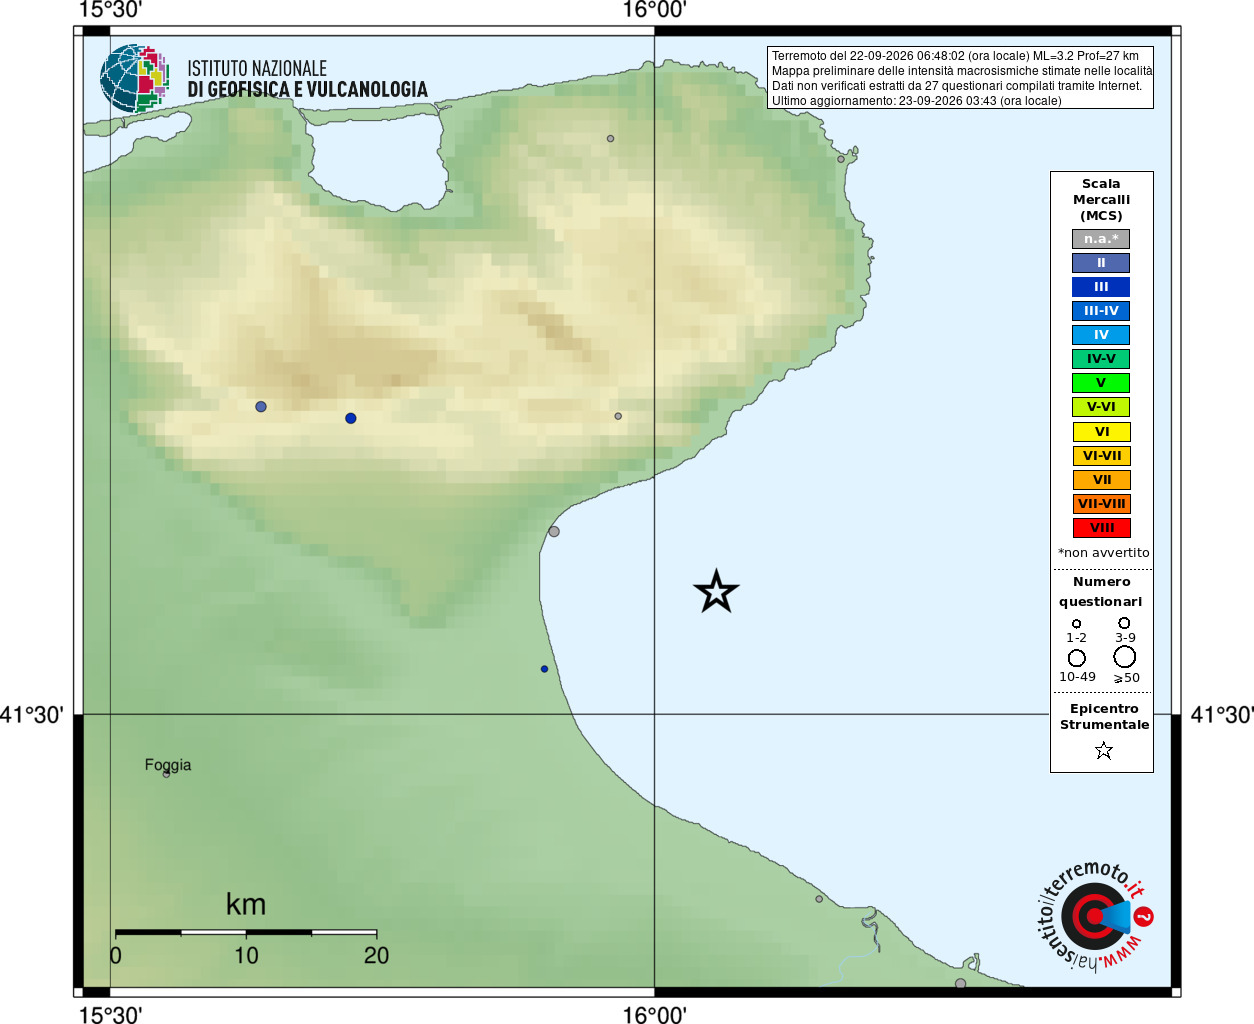
Task: Click the small dark blue coastal dot
Action: coord(544,669)
